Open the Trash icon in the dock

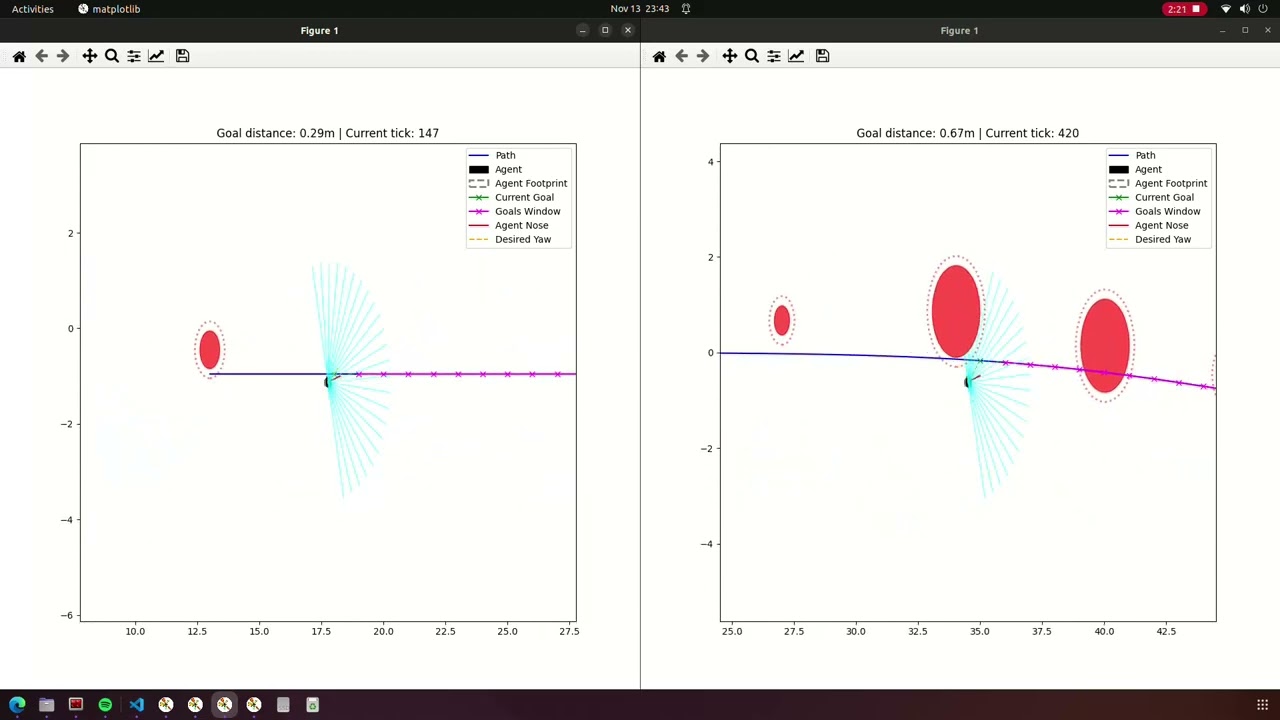313,705
